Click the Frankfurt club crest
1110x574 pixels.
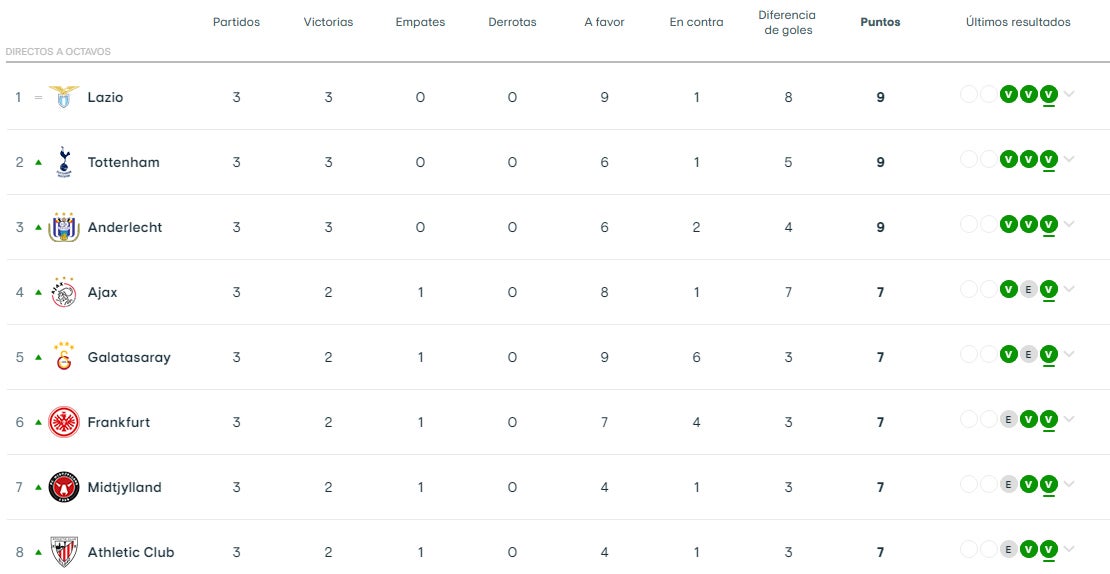(64, 422)
